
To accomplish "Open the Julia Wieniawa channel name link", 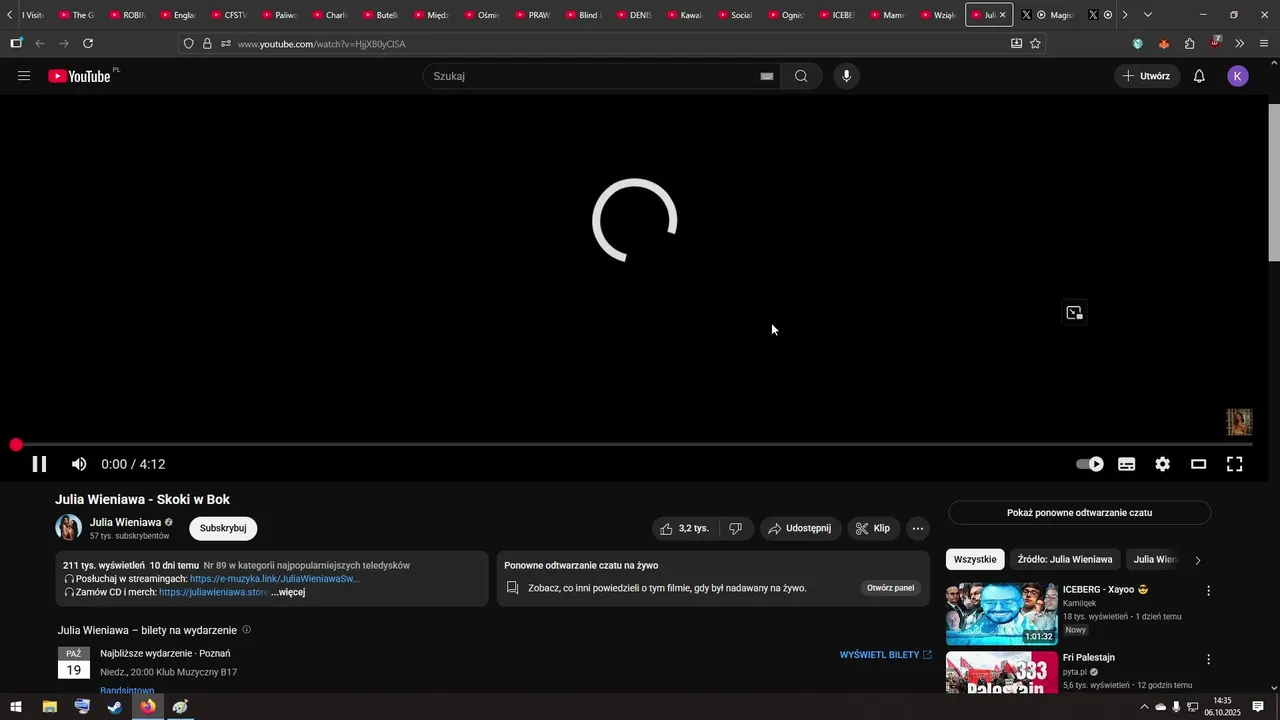I will pos(125,522).
